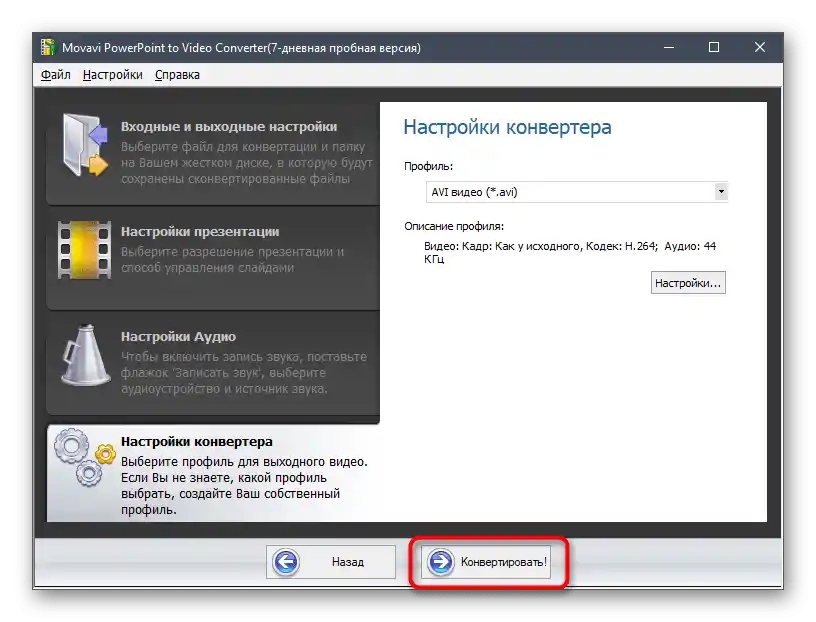Click the blue forward arrow icon on Convert

tap(441, 562)
